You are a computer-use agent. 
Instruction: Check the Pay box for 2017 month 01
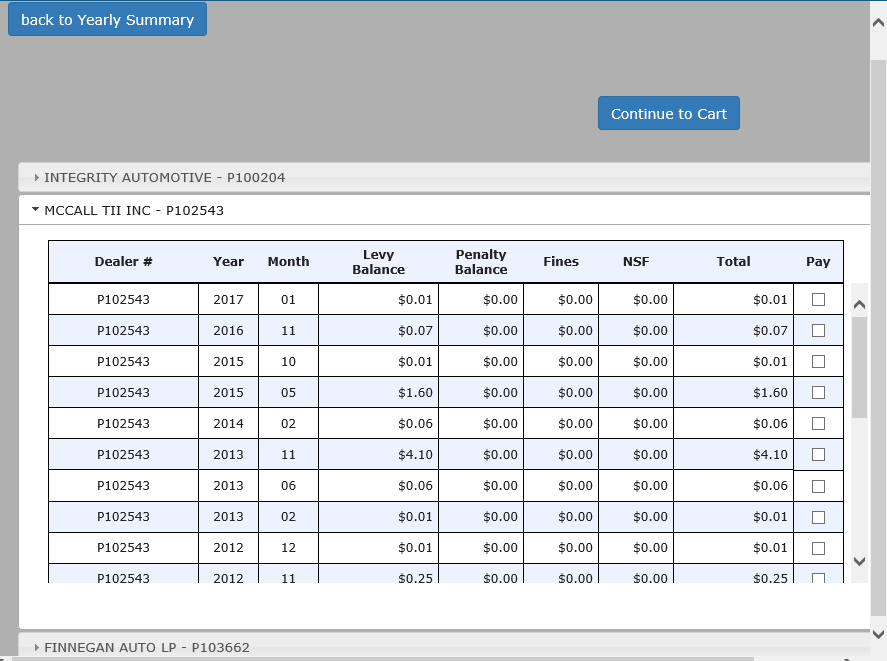point(818,299)
